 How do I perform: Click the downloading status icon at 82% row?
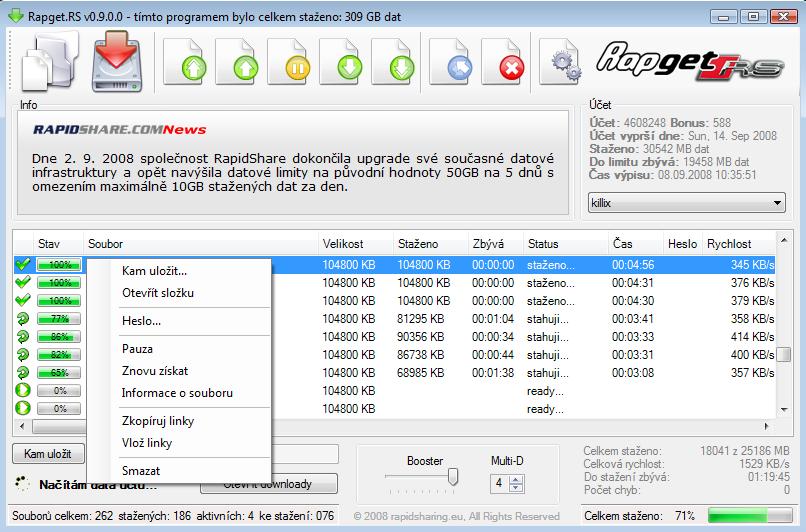23,355
